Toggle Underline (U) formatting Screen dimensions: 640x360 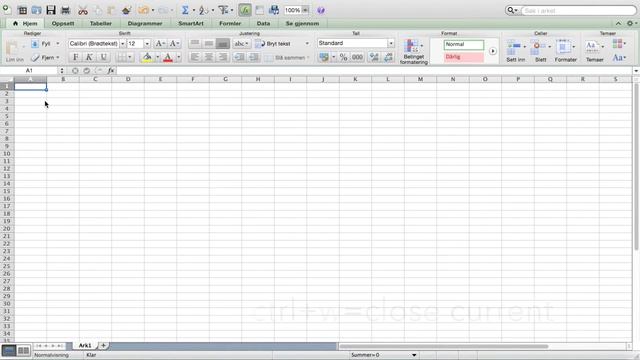coord(103,57)
